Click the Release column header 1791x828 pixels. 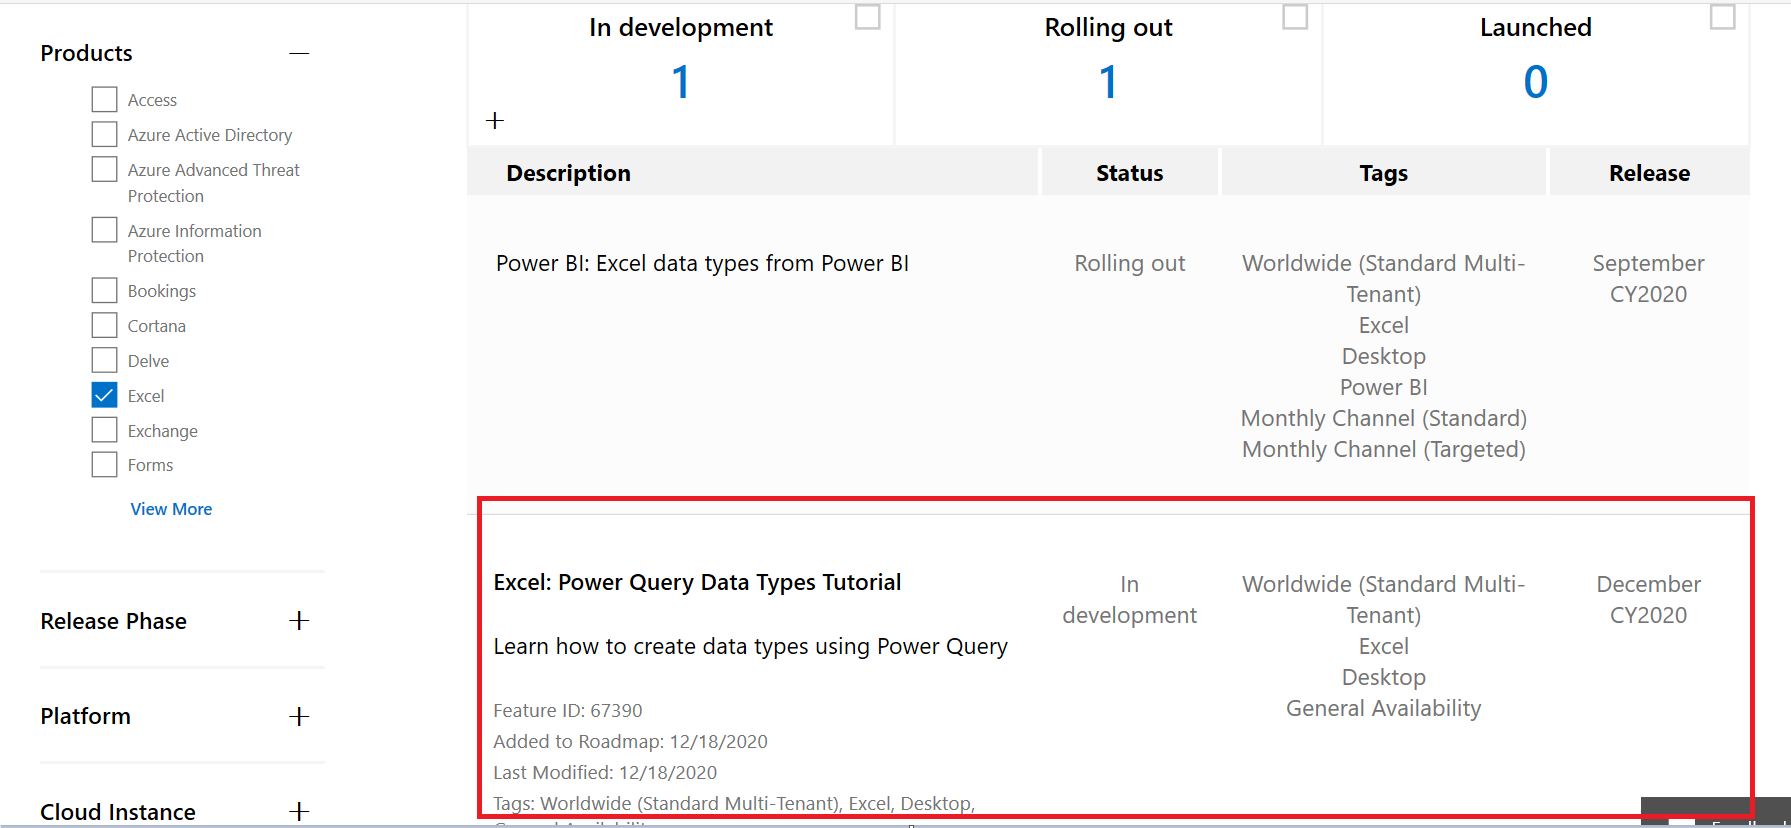(1649, 173)
